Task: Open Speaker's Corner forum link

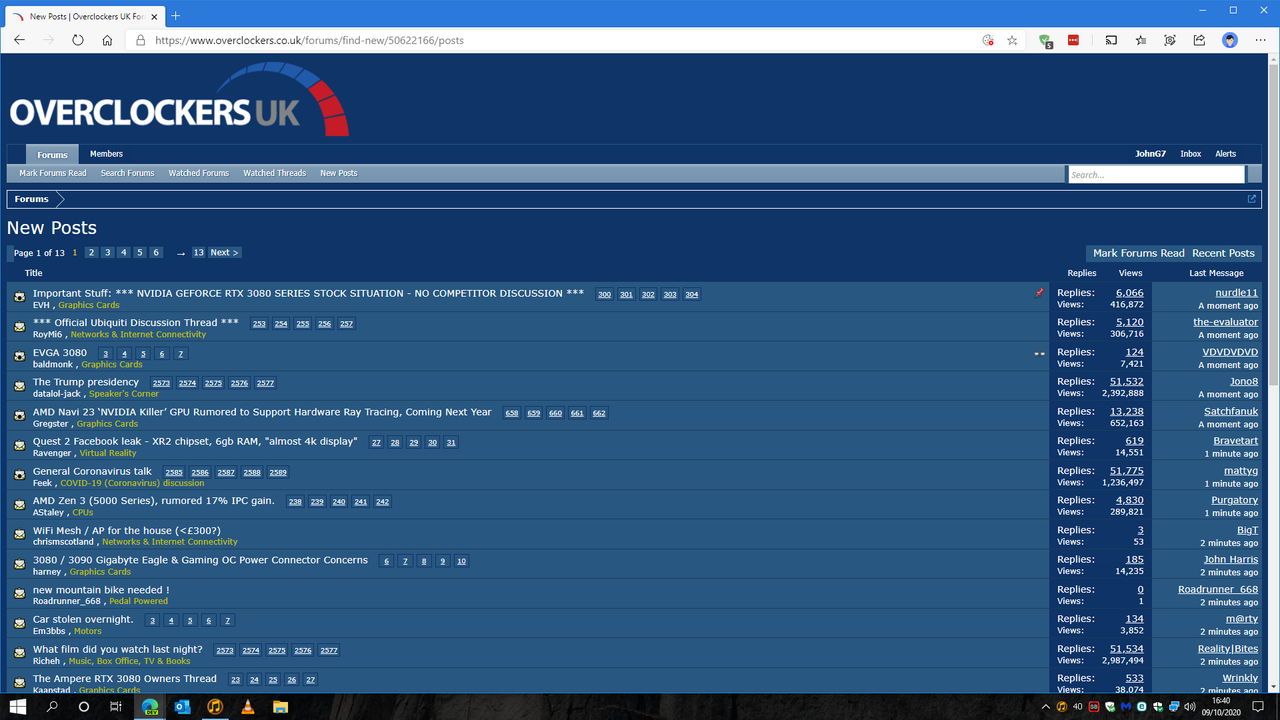Action: pos(124,394)
